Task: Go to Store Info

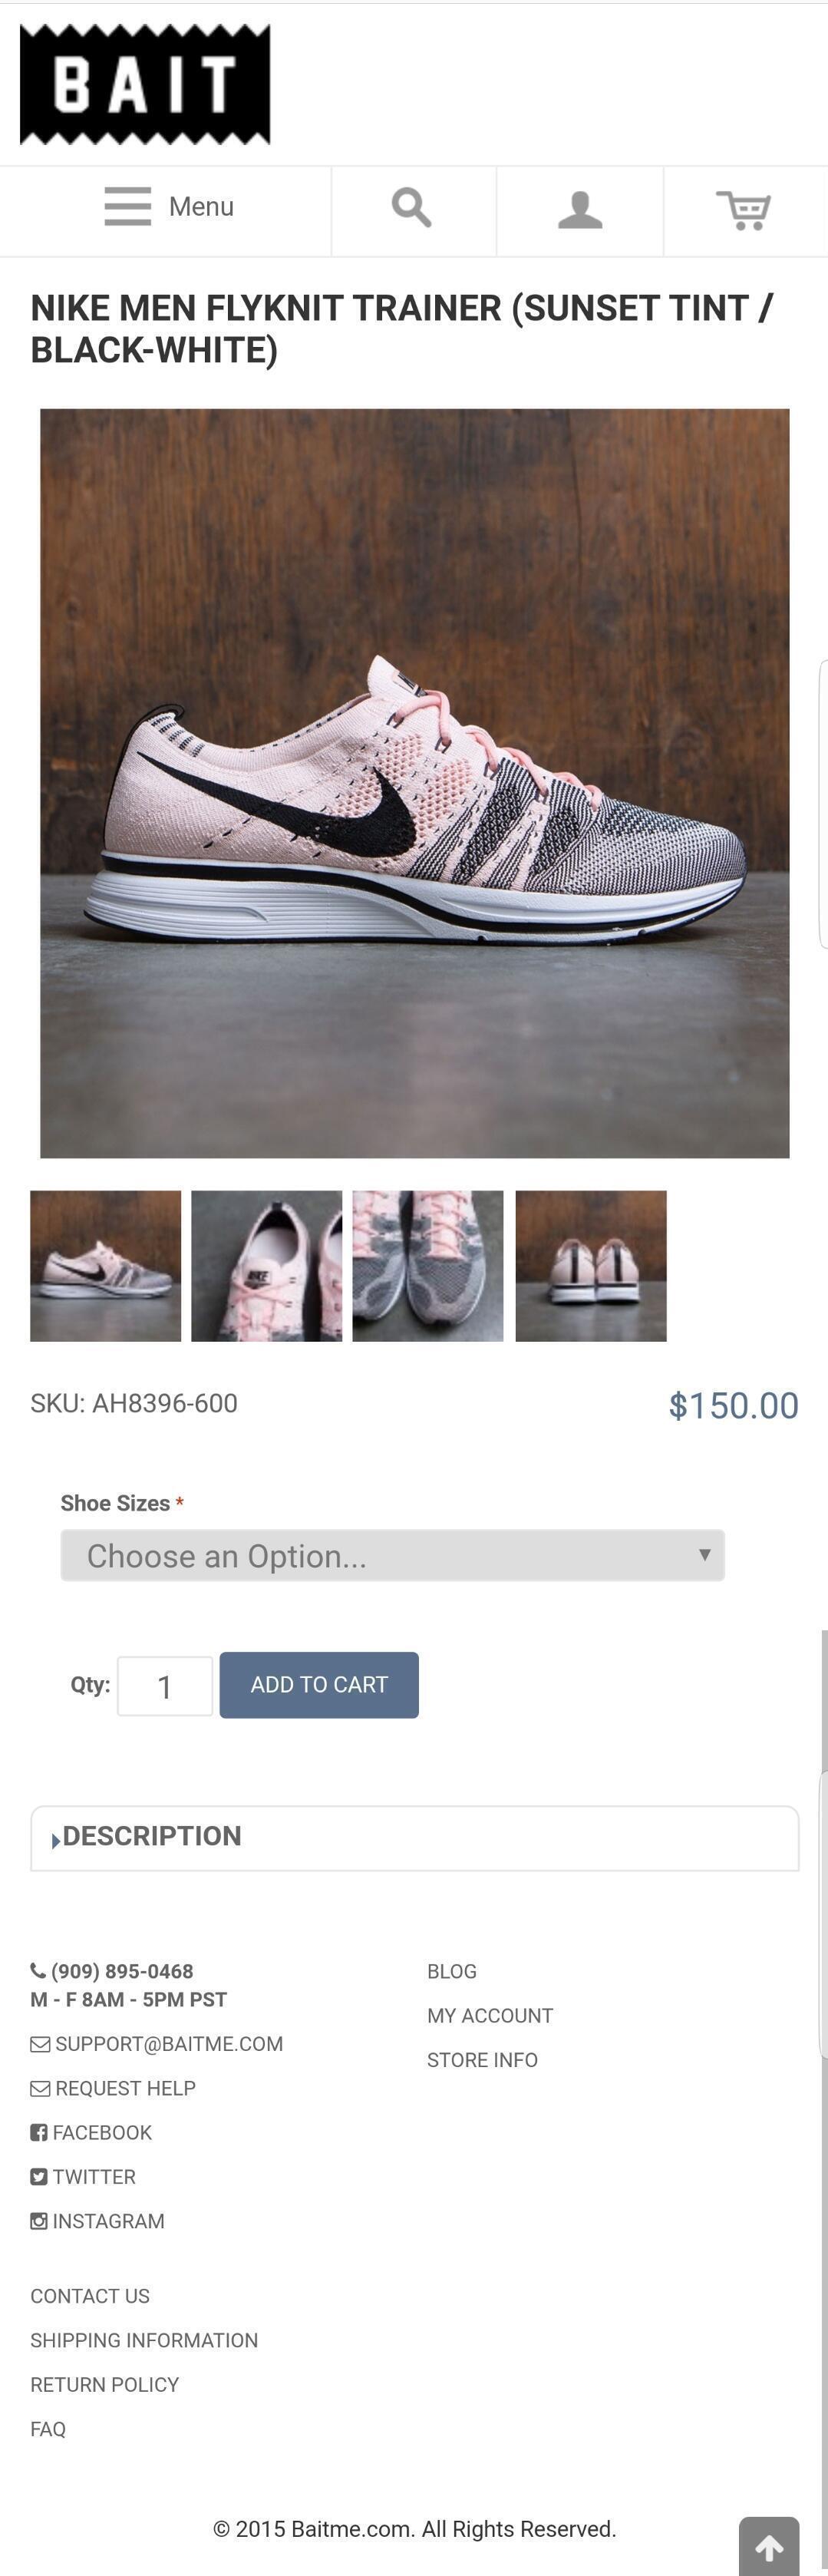Action: pyautogui.click(x=482, y=2060)
